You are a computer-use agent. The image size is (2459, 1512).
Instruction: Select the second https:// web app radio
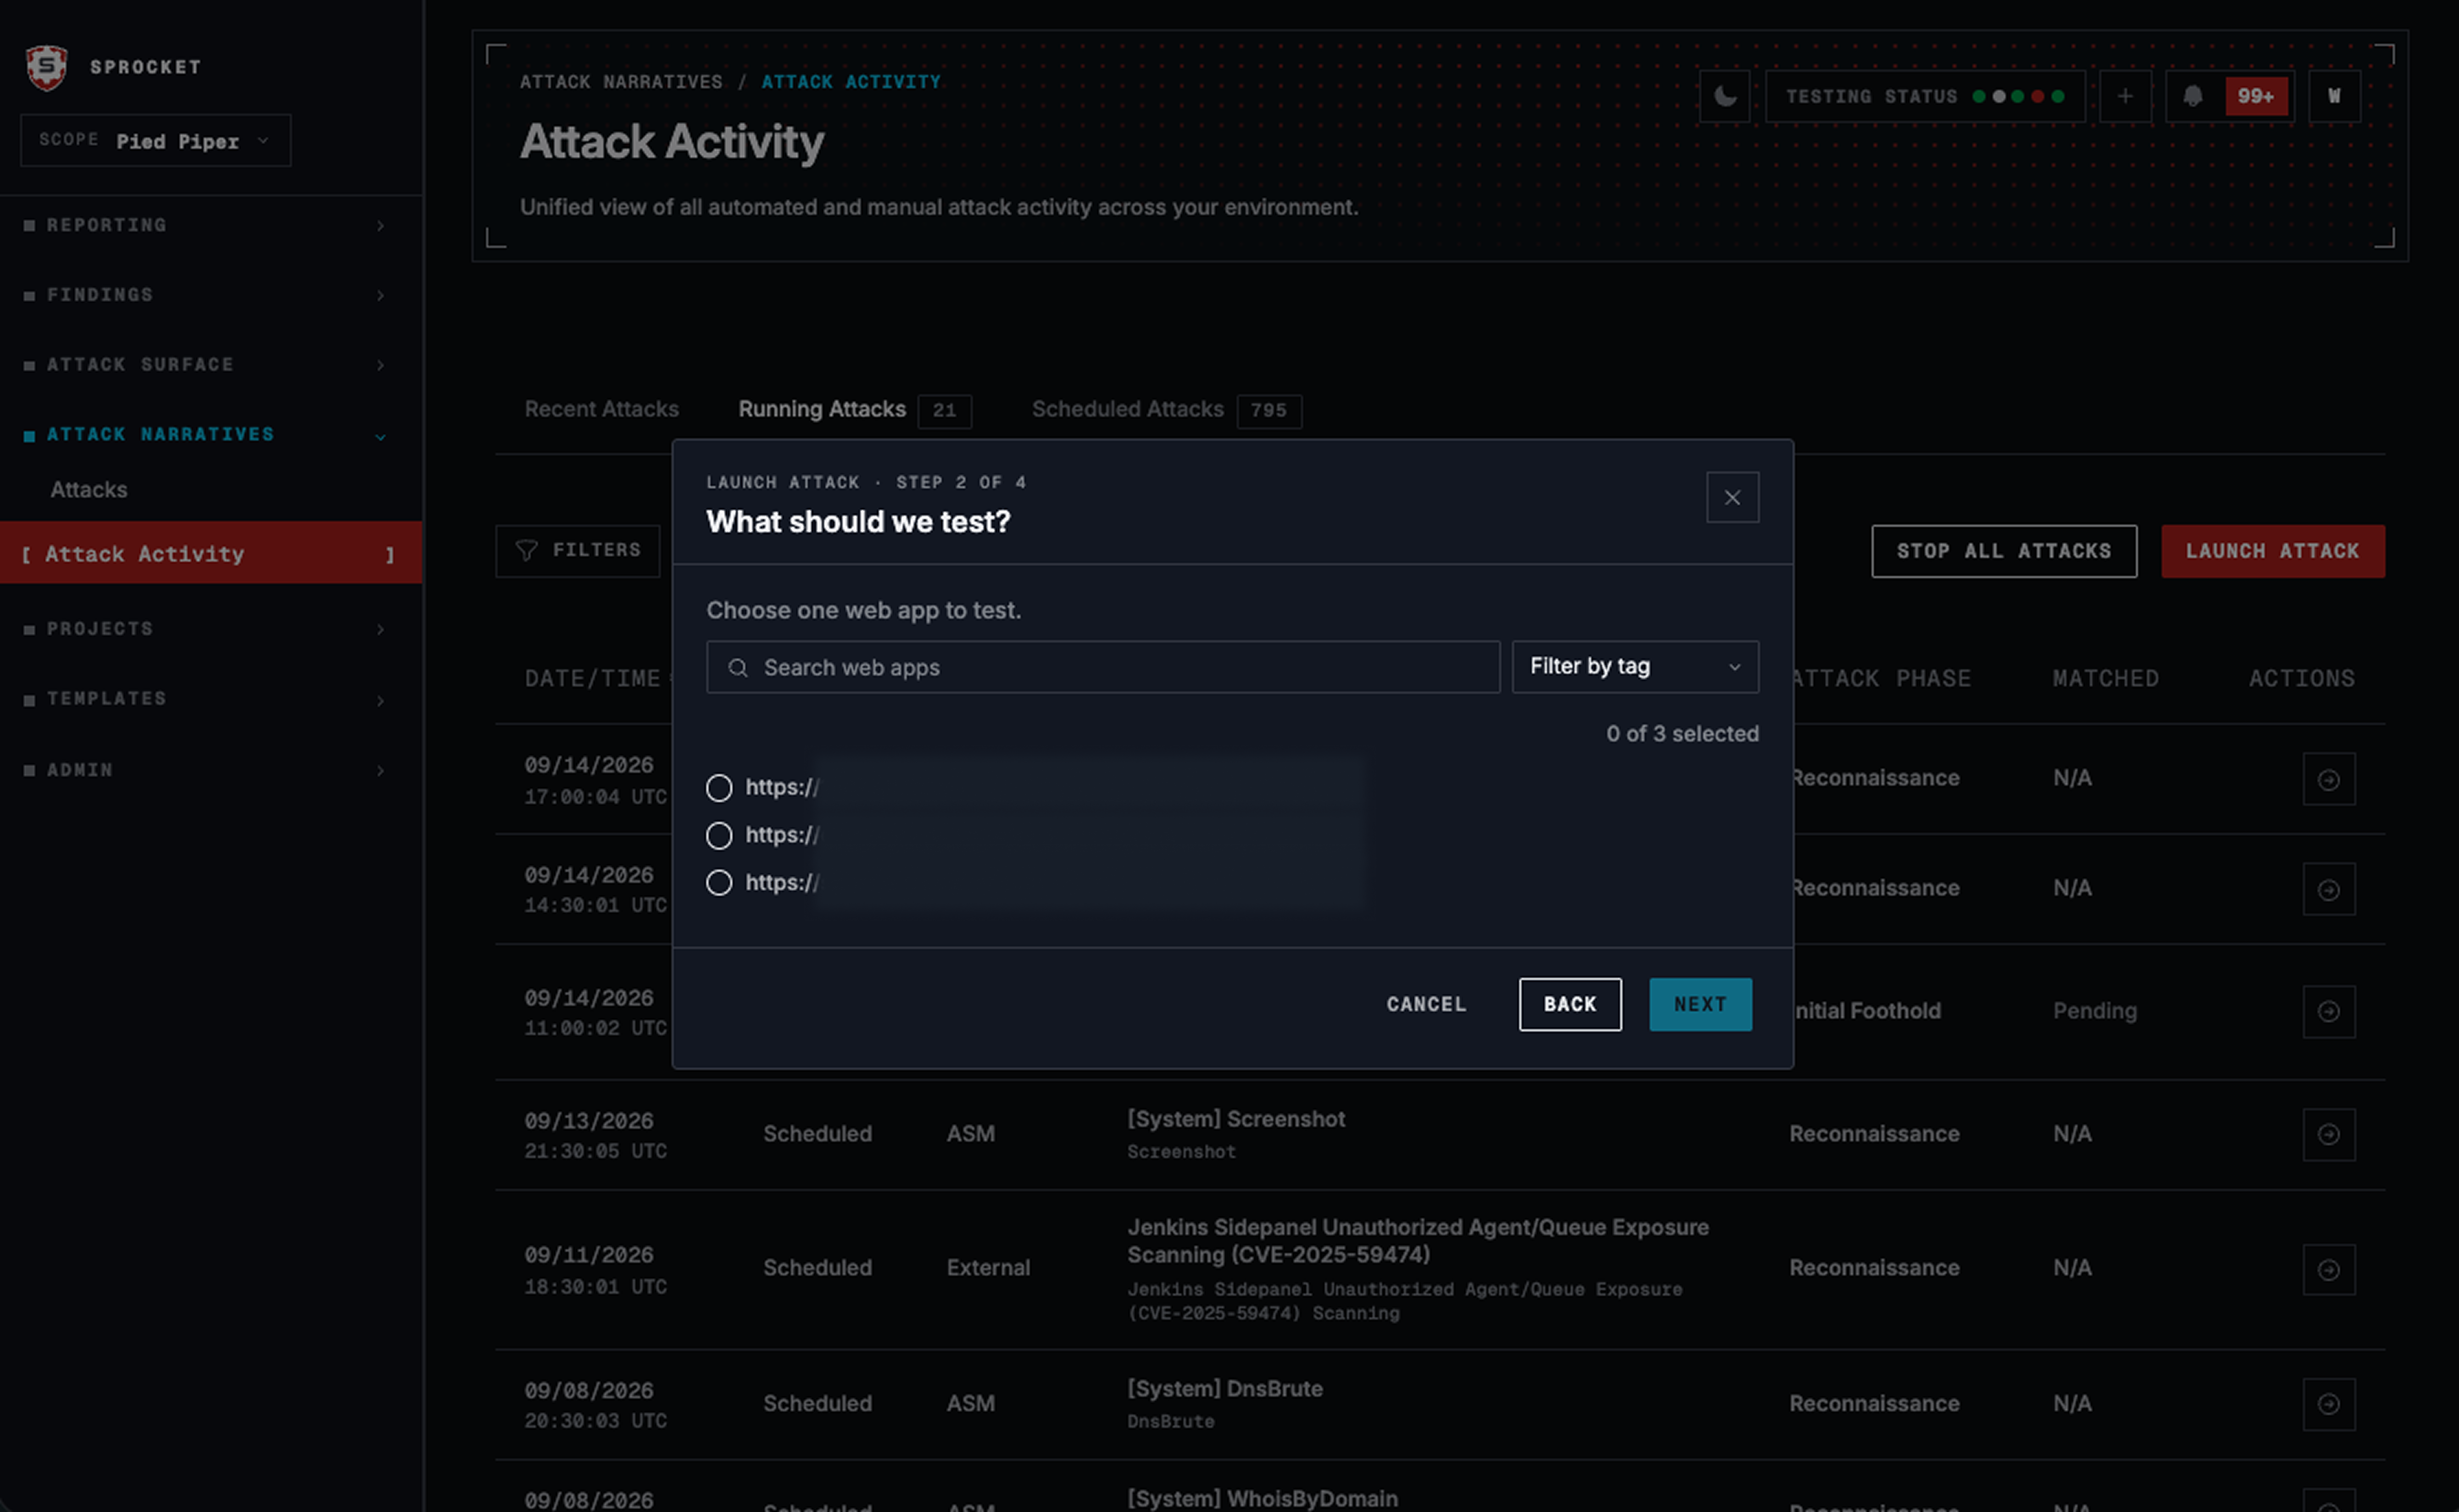(719, 835)
